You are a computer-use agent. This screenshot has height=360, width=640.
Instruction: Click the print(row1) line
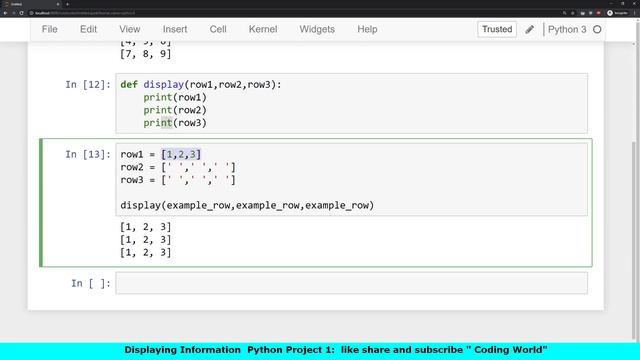click(x=175, y=97)
